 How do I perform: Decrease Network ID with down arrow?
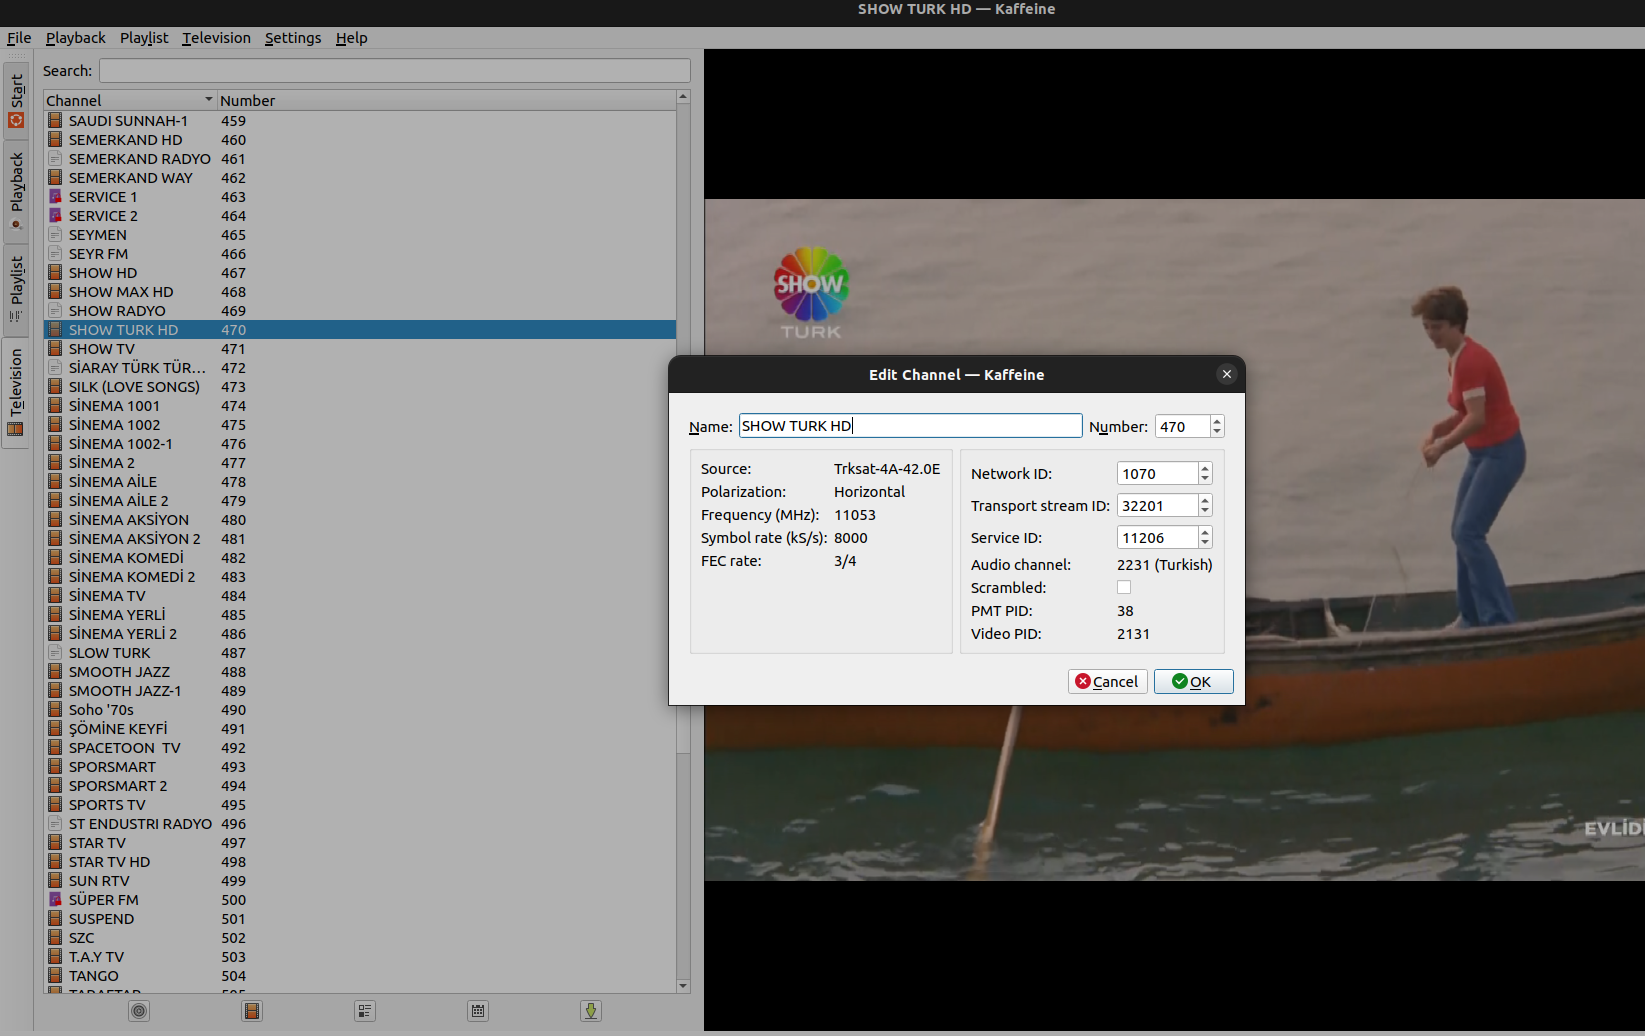(1205, 479)
